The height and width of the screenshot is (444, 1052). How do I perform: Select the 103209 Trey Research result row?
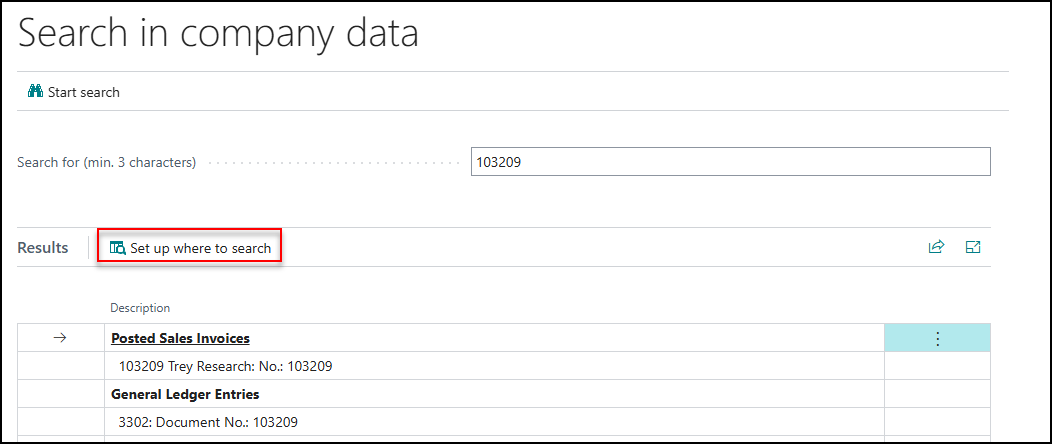(494, 366)
